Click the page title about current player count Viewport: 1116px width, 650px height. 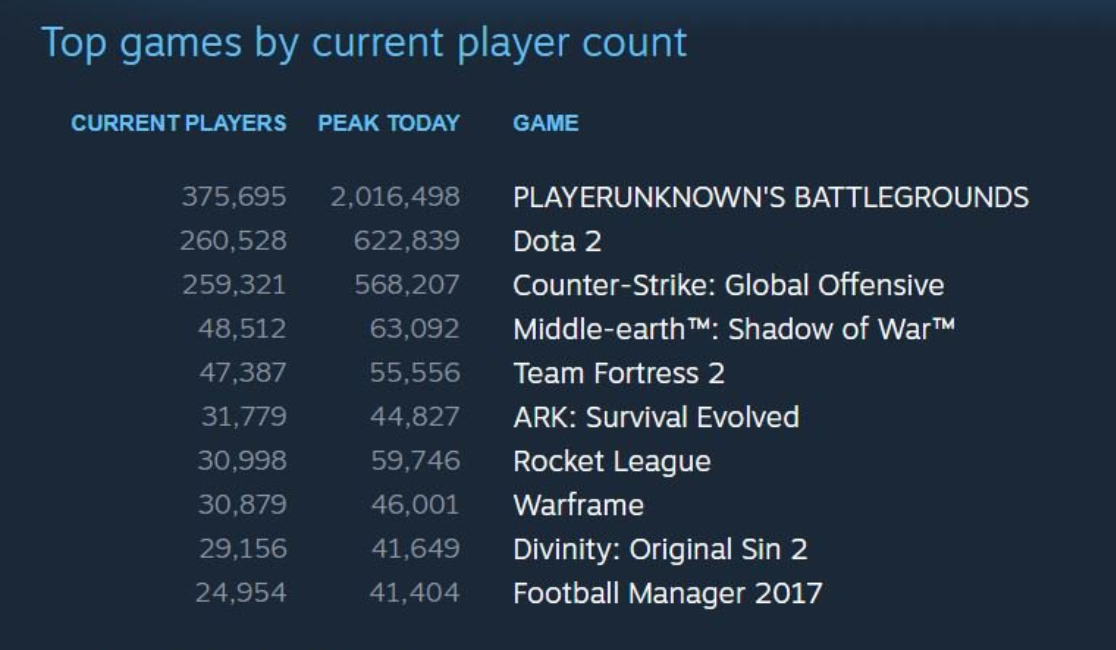coord(364,43)
